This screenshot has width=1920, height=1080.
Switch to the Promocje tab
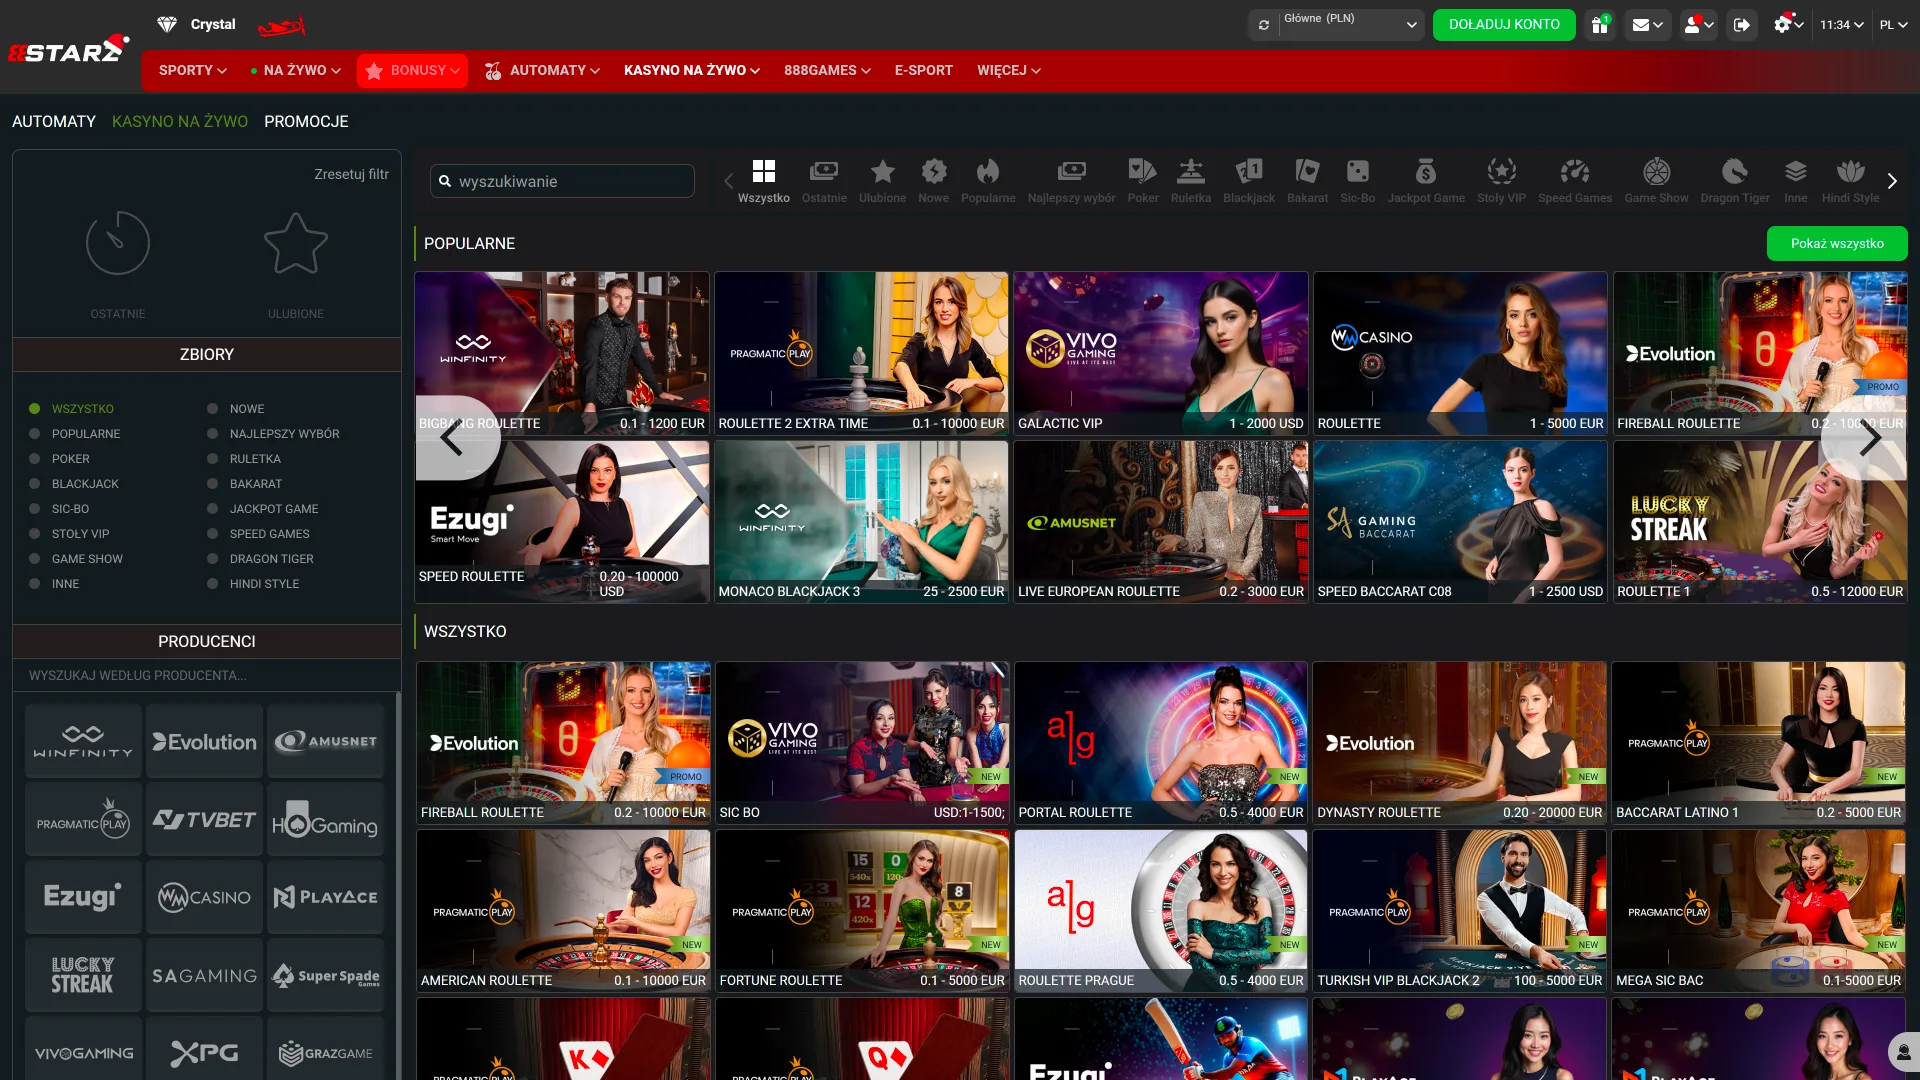[306, 121]
